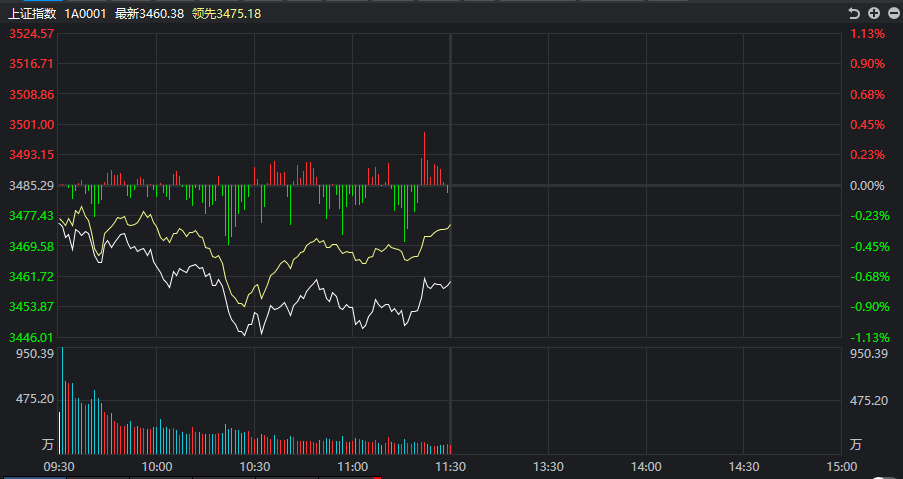The image size is (903, 479).
Task: Click the 3453.87 price axis label
Action: coord(32,306)
